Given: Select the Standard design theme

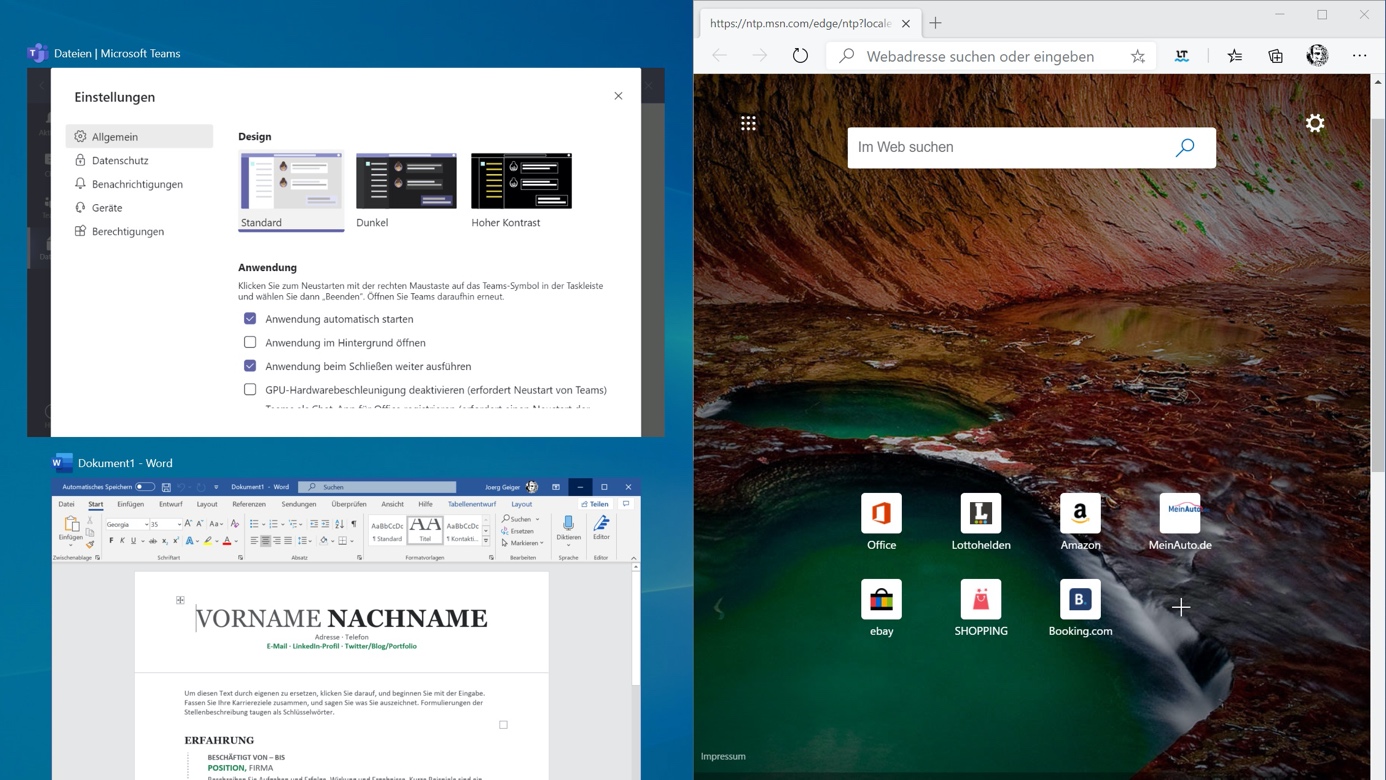Looking at the screenshot, I should point(291,191).
